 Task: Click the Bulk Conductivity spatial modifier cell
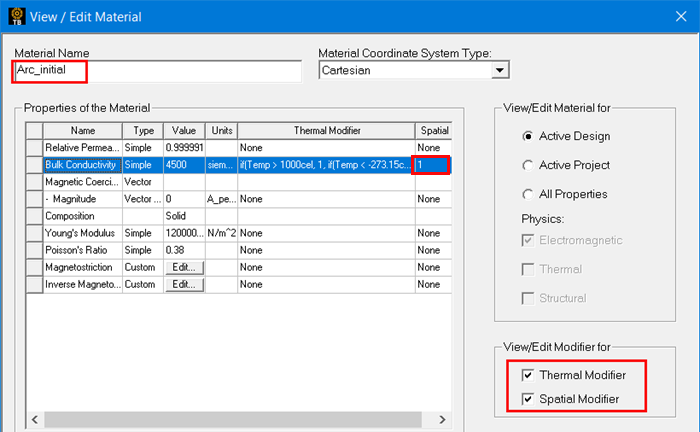432,165
